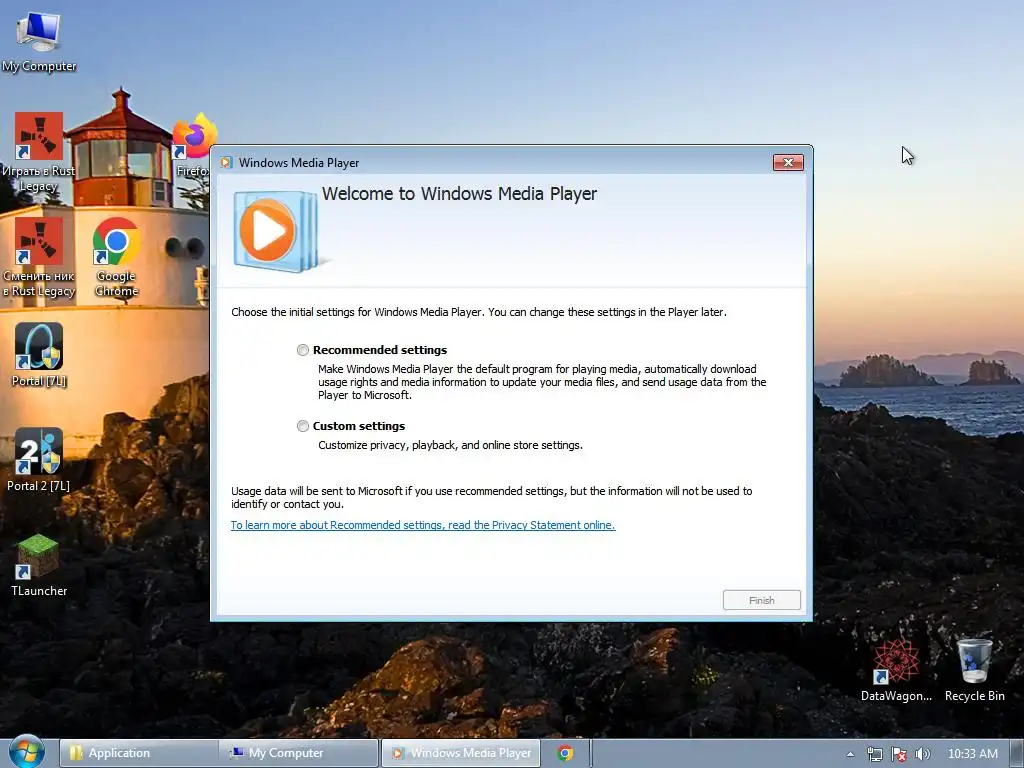The height and width of the screenshot is (768, 1024).
Task: Show hidden tray icons arrow
Action: [850, 754]
